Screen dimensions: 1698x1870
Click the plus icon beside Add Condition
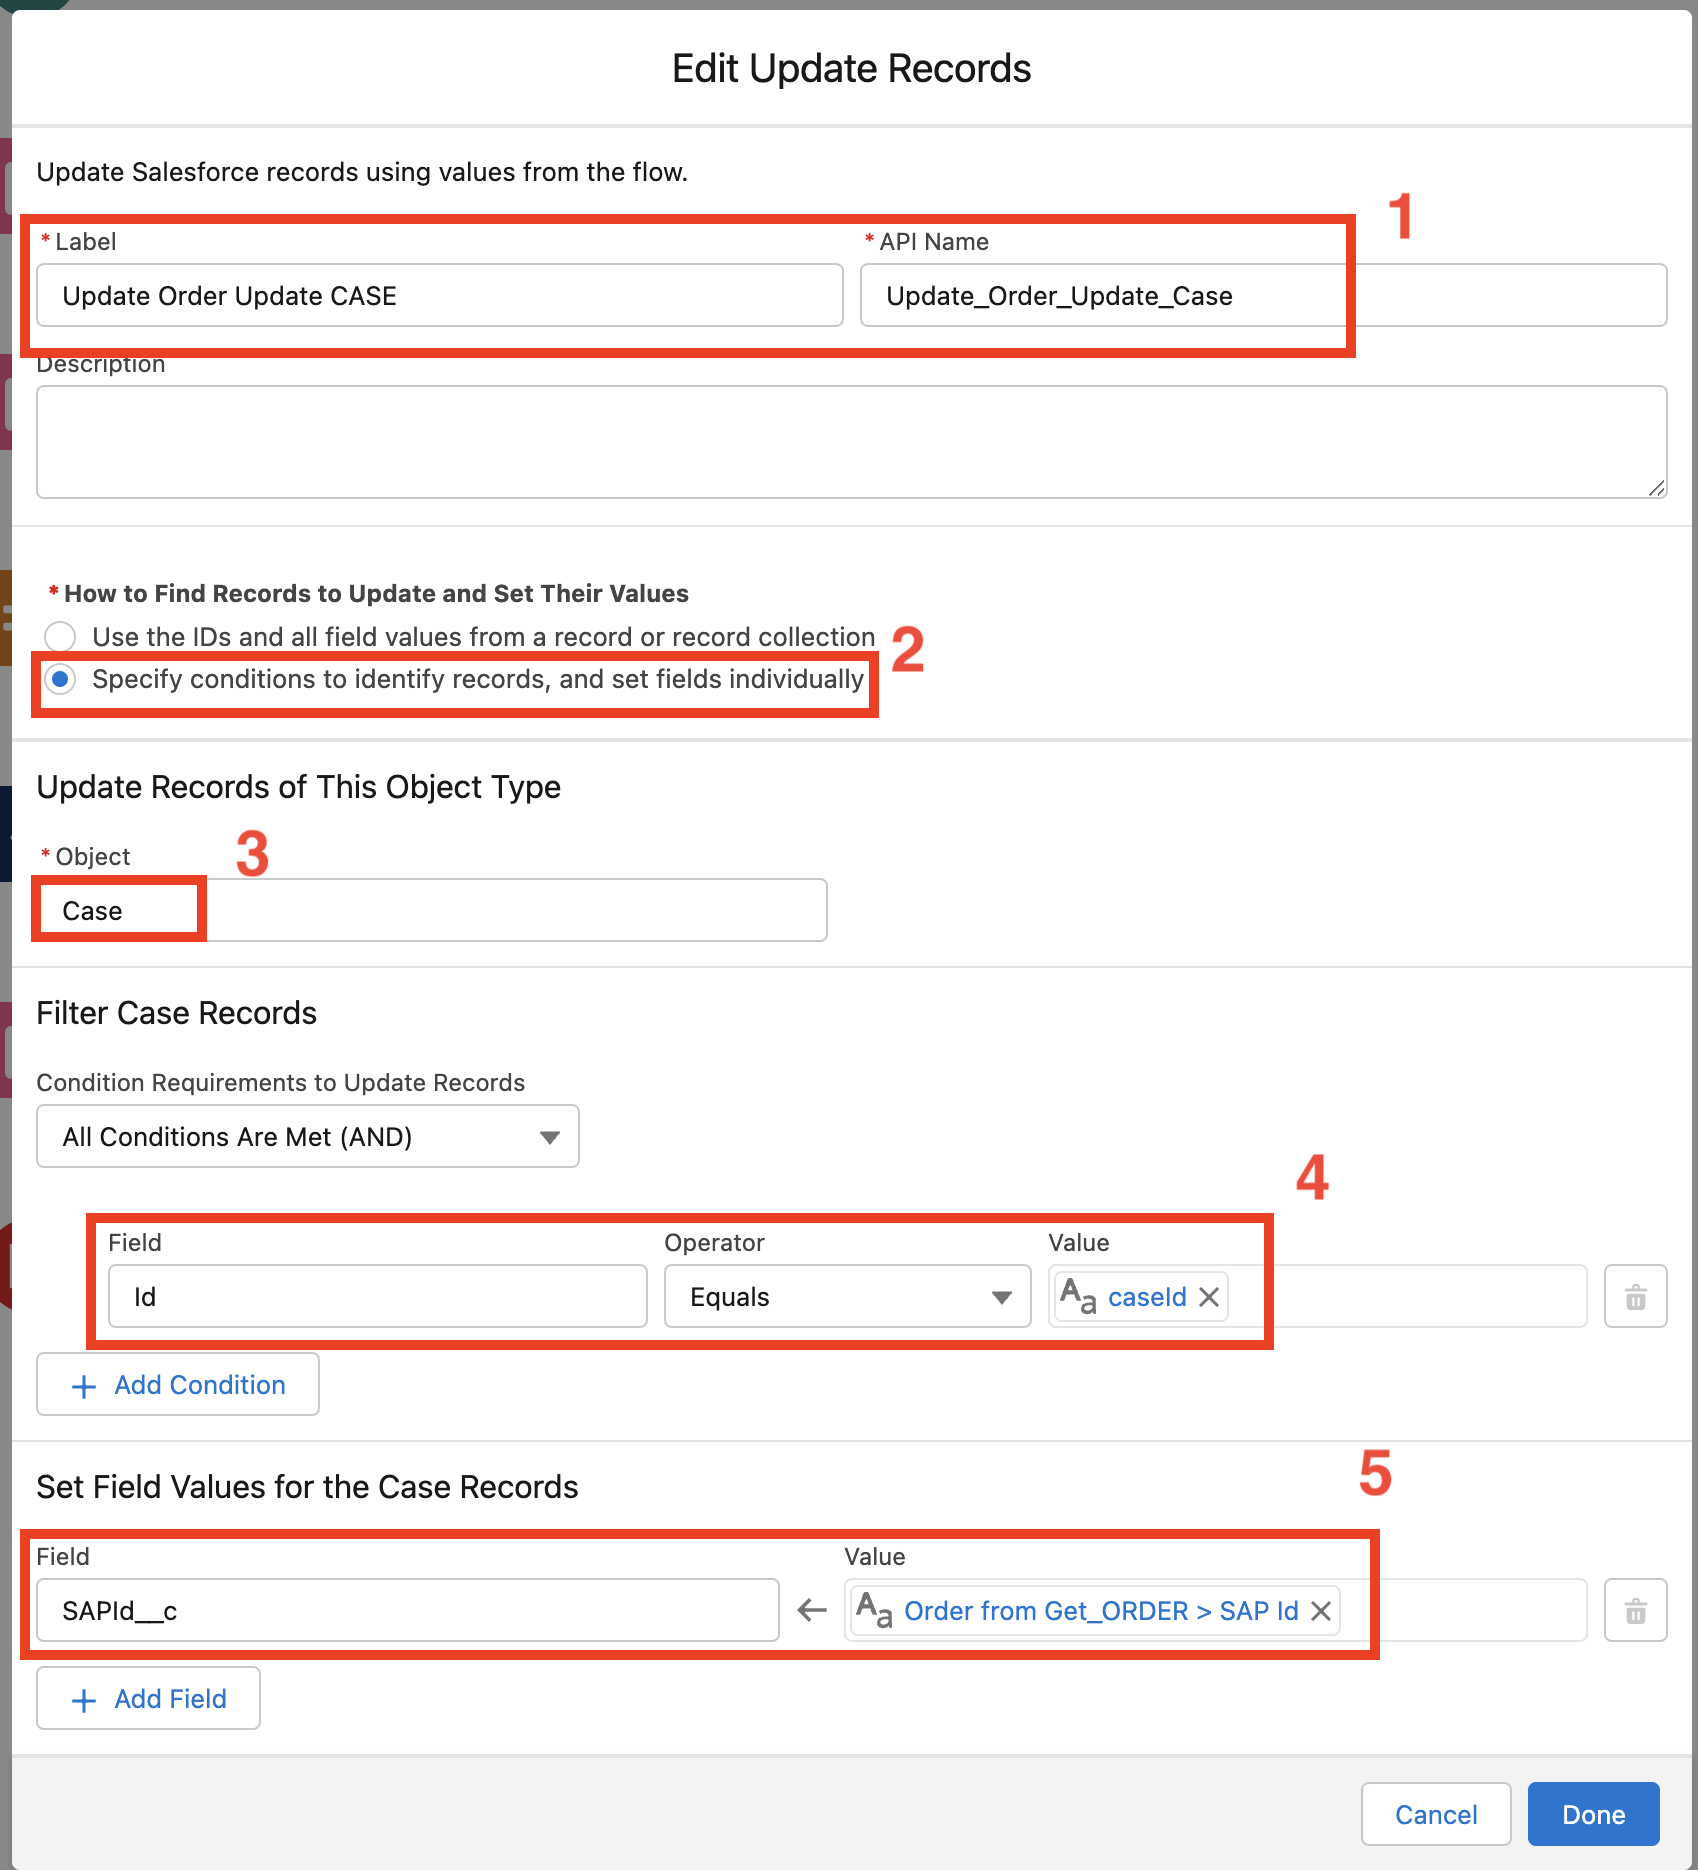(84, 1386)
